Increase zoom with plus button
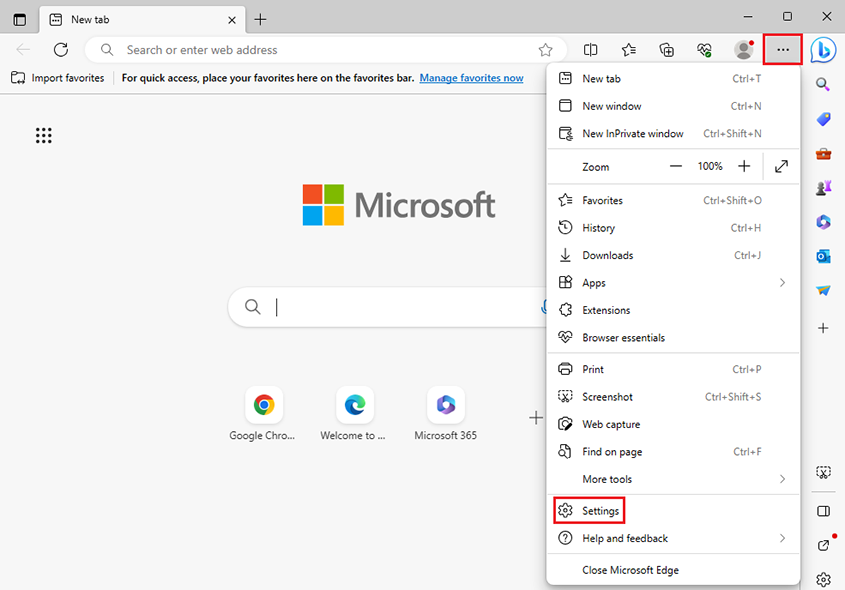The image size is (845, 590). pyautogui.click(x=744, y=166)
